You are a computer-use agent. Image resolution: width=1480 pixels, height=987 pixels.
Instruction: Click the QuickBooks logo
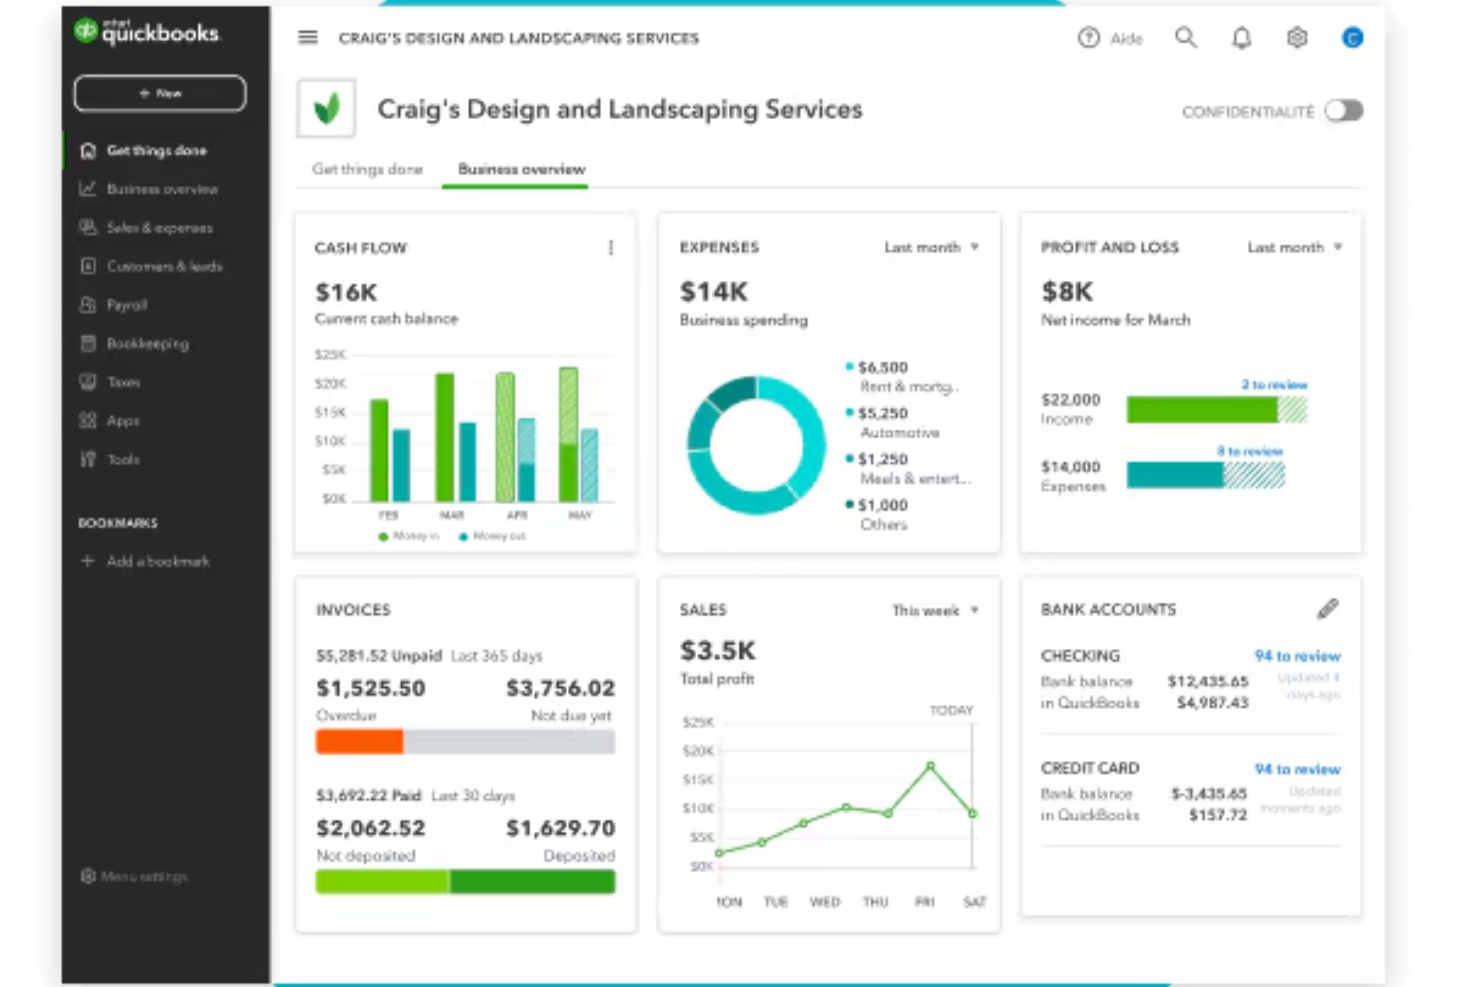click(x=146, y=32)
